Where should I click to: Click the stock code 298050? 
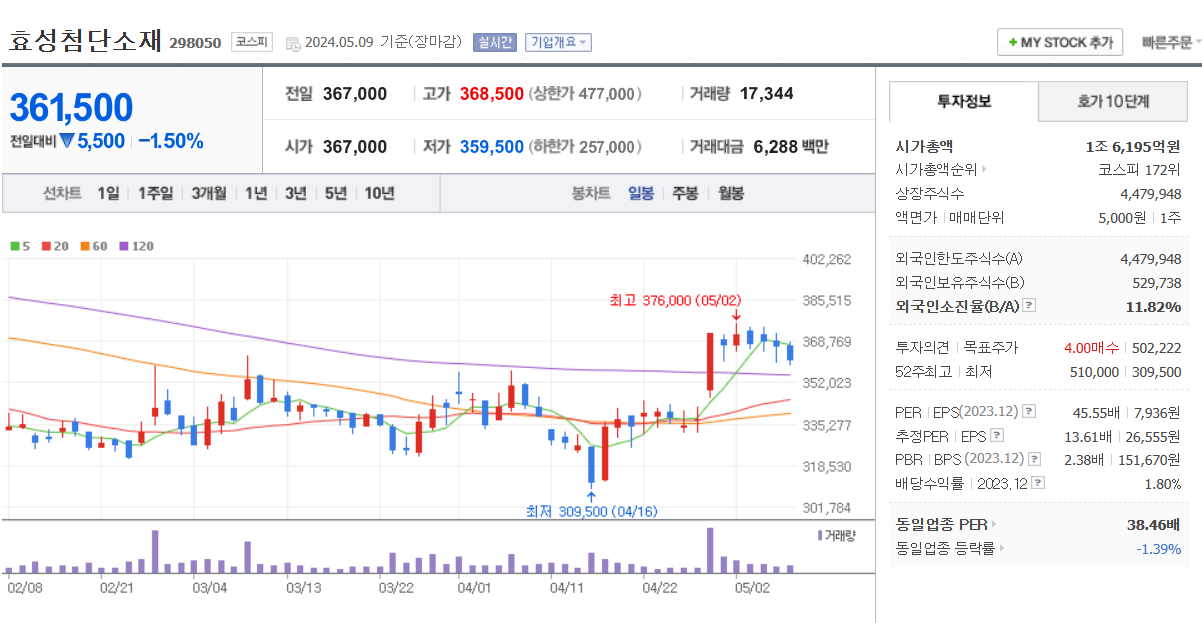(195, 43)
